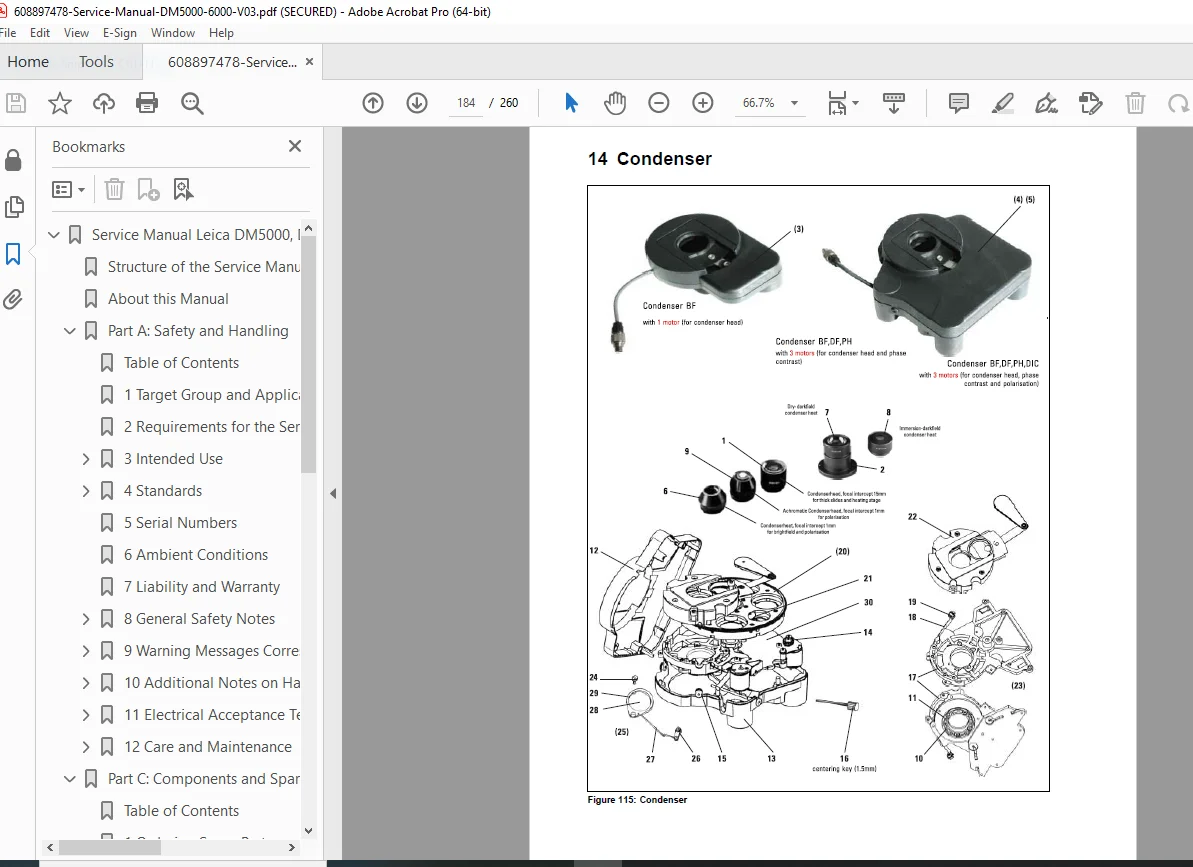
Task: Activate the hand pan tool
Action: click(615, 103)
